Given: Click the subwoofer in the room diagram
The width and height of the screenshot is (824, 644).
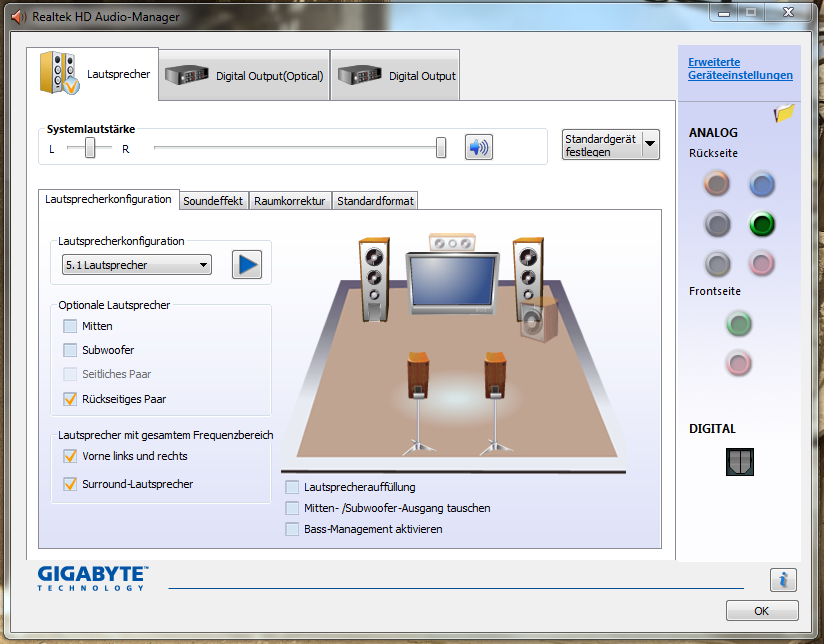Looking at the screenshot, I should point(539,320).
